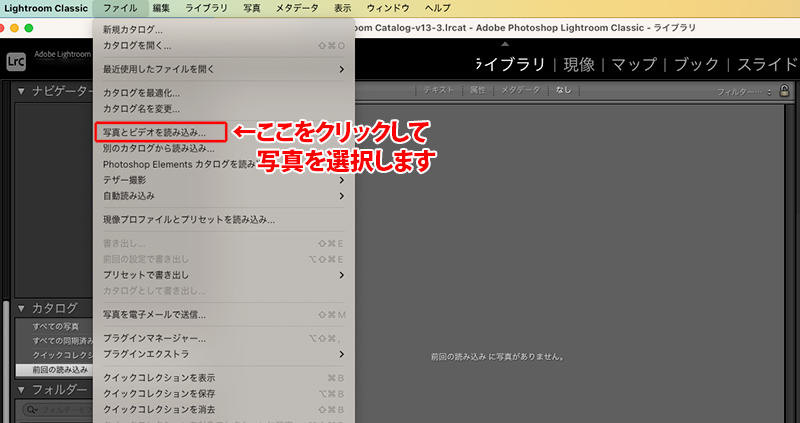Image resolution: width=800 pixels, height=423 pixels.
Task: Choose クイックコレクションを消去 entry
Action: point(223,410)
